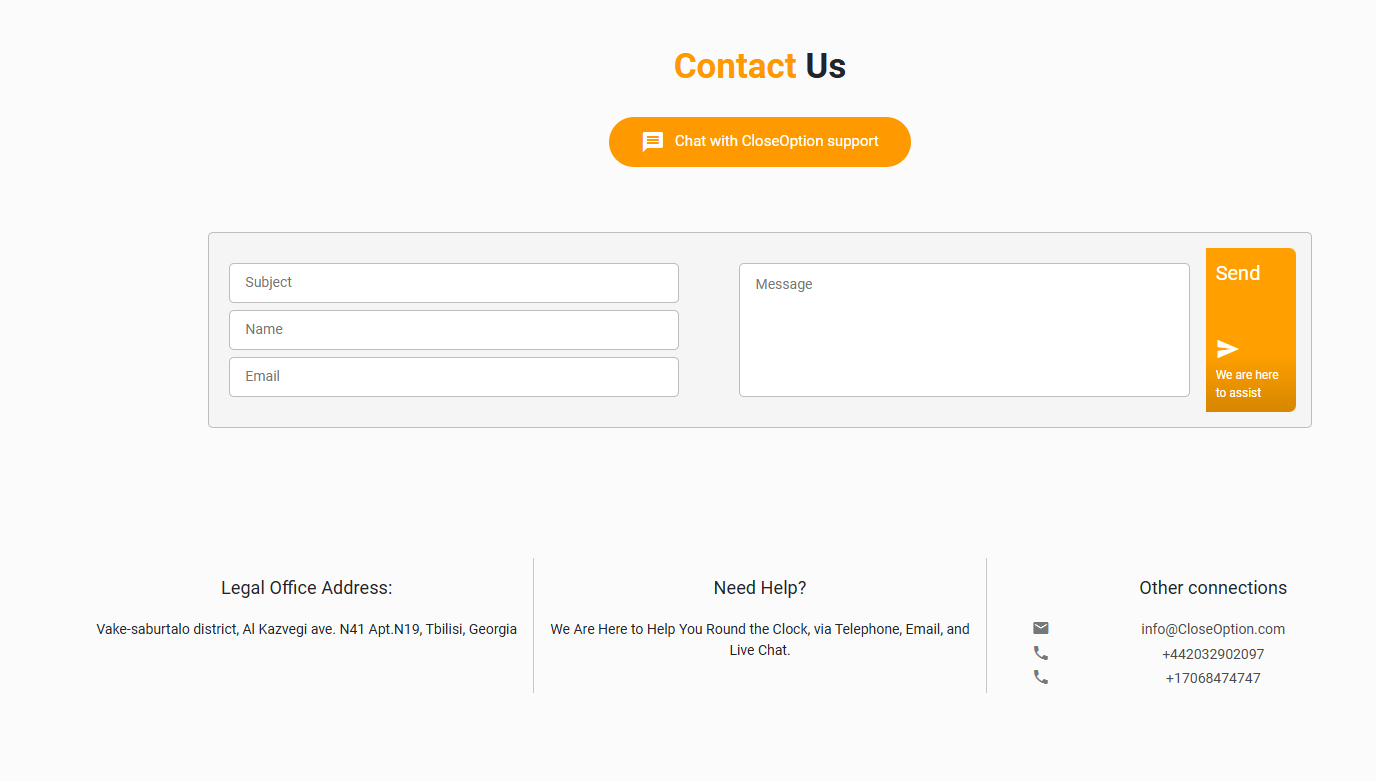This screenshot has width=1376, height=781.
Task: Click the Tbilisi, Georgia office address text
Action: [x=307, y=629]
